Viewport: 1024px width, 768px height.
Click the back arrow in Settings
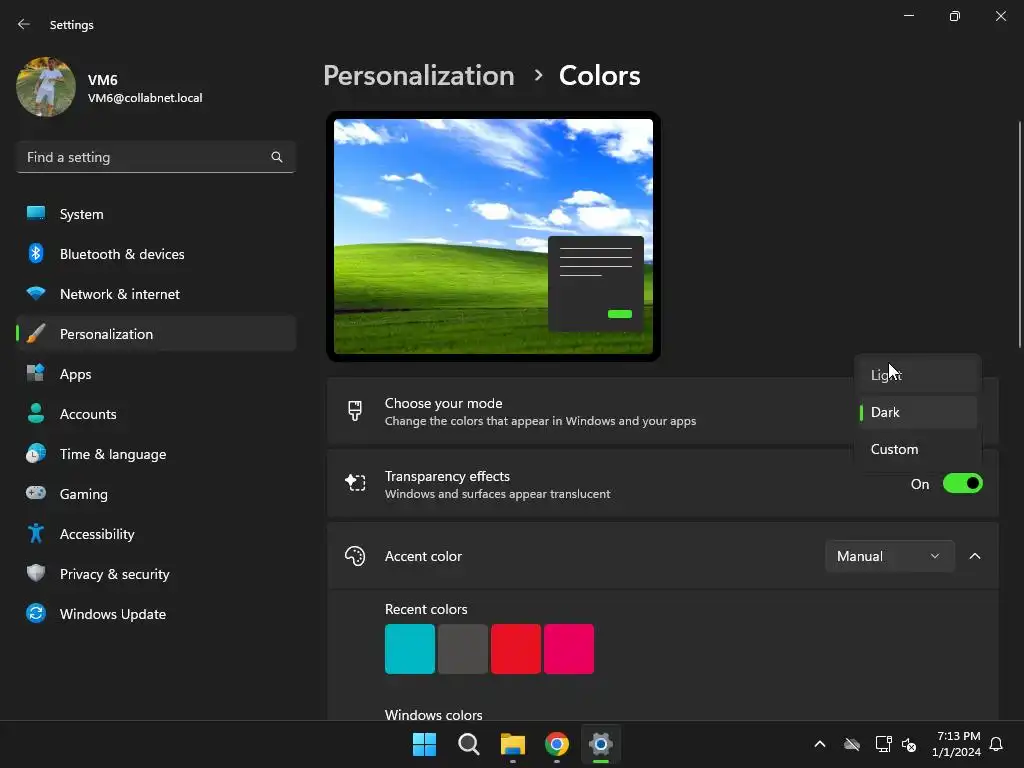pos(24,24)
